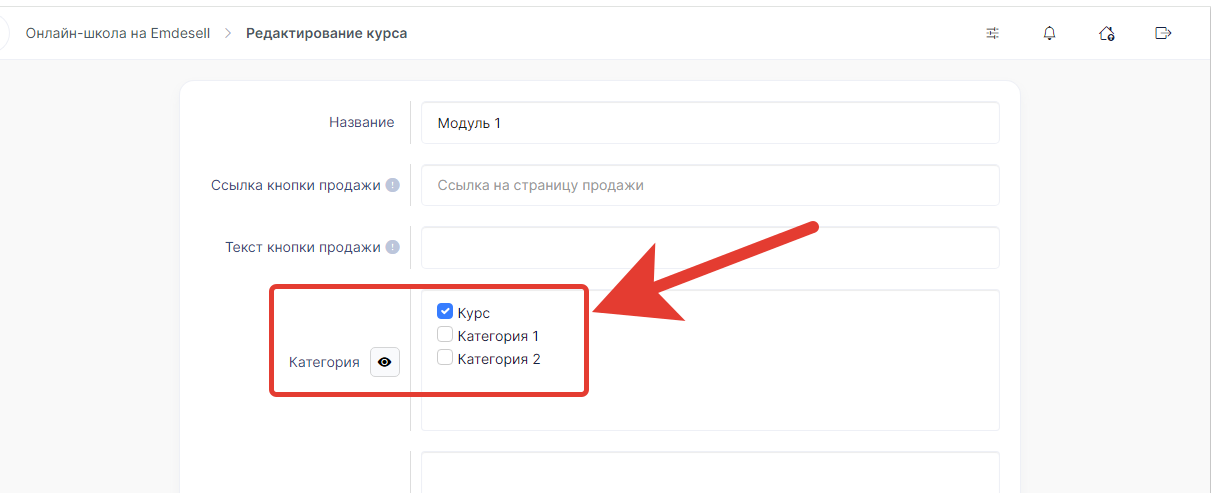Uncheck the Курс checkbox
1211x493 pixels.
click(446, 311)
